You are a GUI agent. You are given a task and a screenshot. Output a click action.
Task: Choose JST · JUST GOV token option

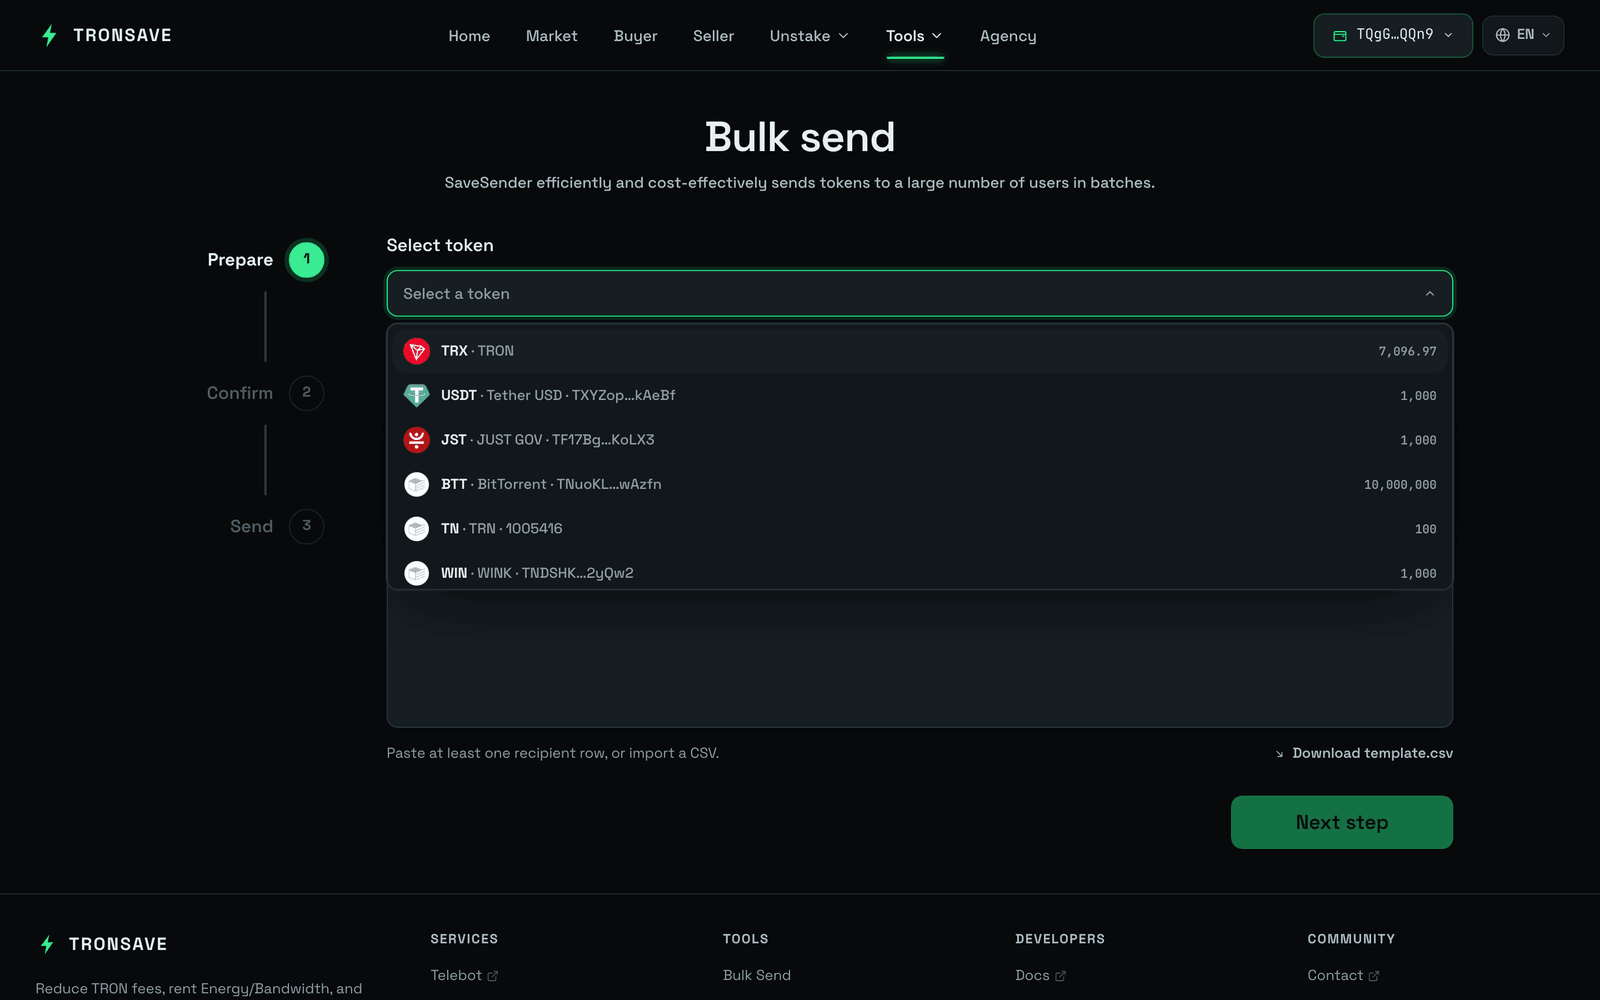click(x=920, y=440)
